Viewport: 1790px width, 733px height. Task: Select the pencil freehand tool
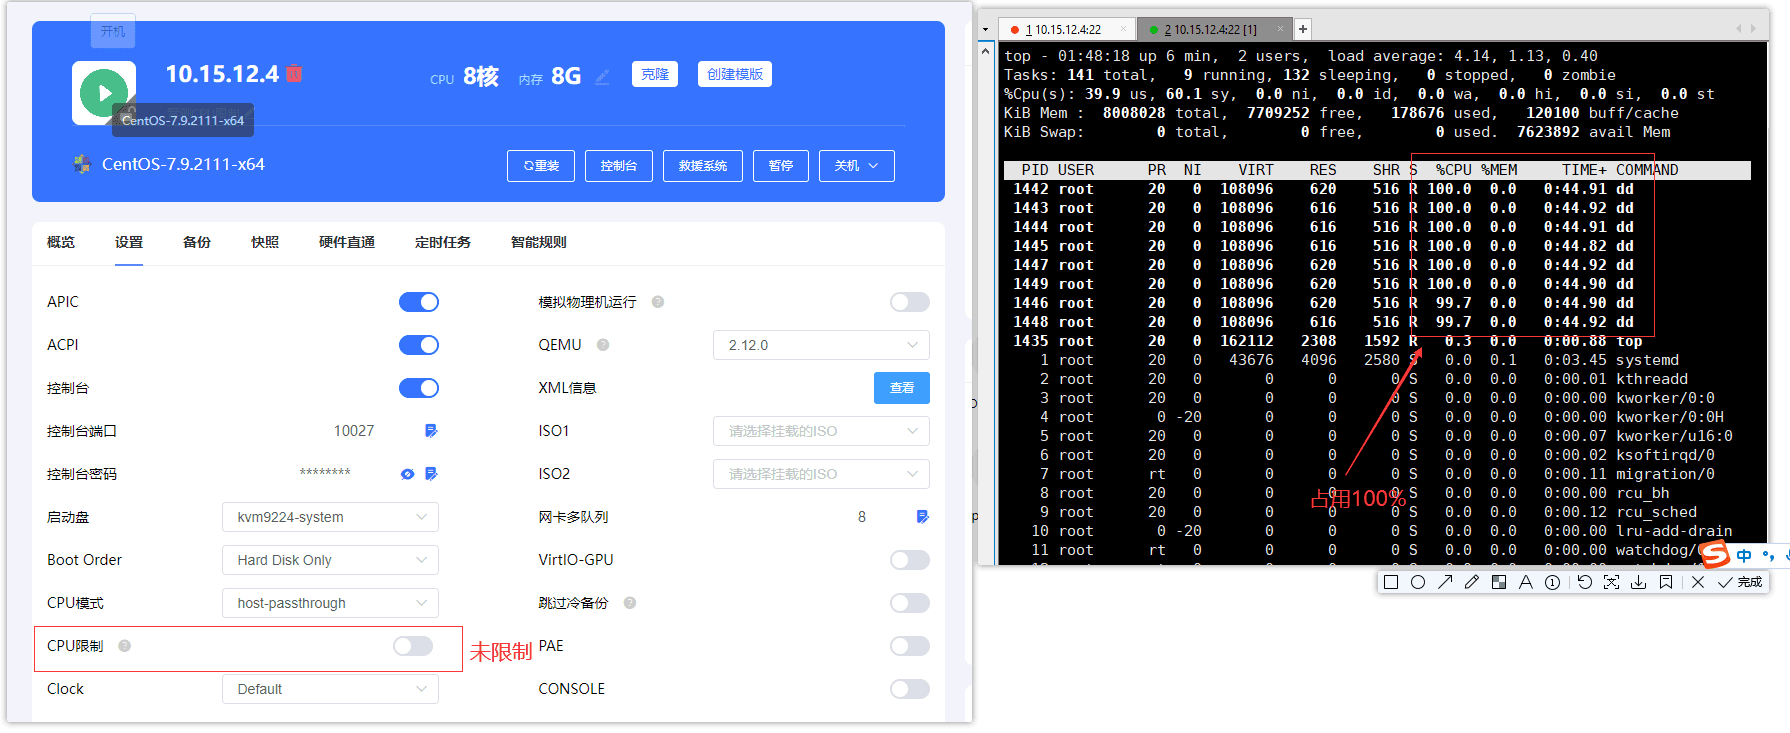click(1472, 582)
